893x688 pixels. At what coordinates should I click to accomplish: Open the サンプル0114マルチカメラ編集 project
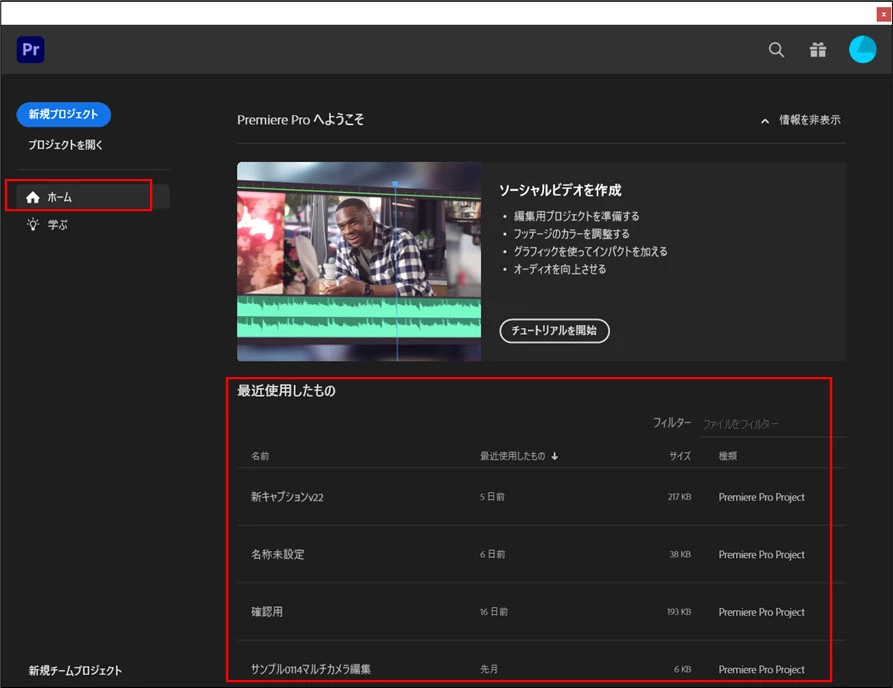[311, 669]
